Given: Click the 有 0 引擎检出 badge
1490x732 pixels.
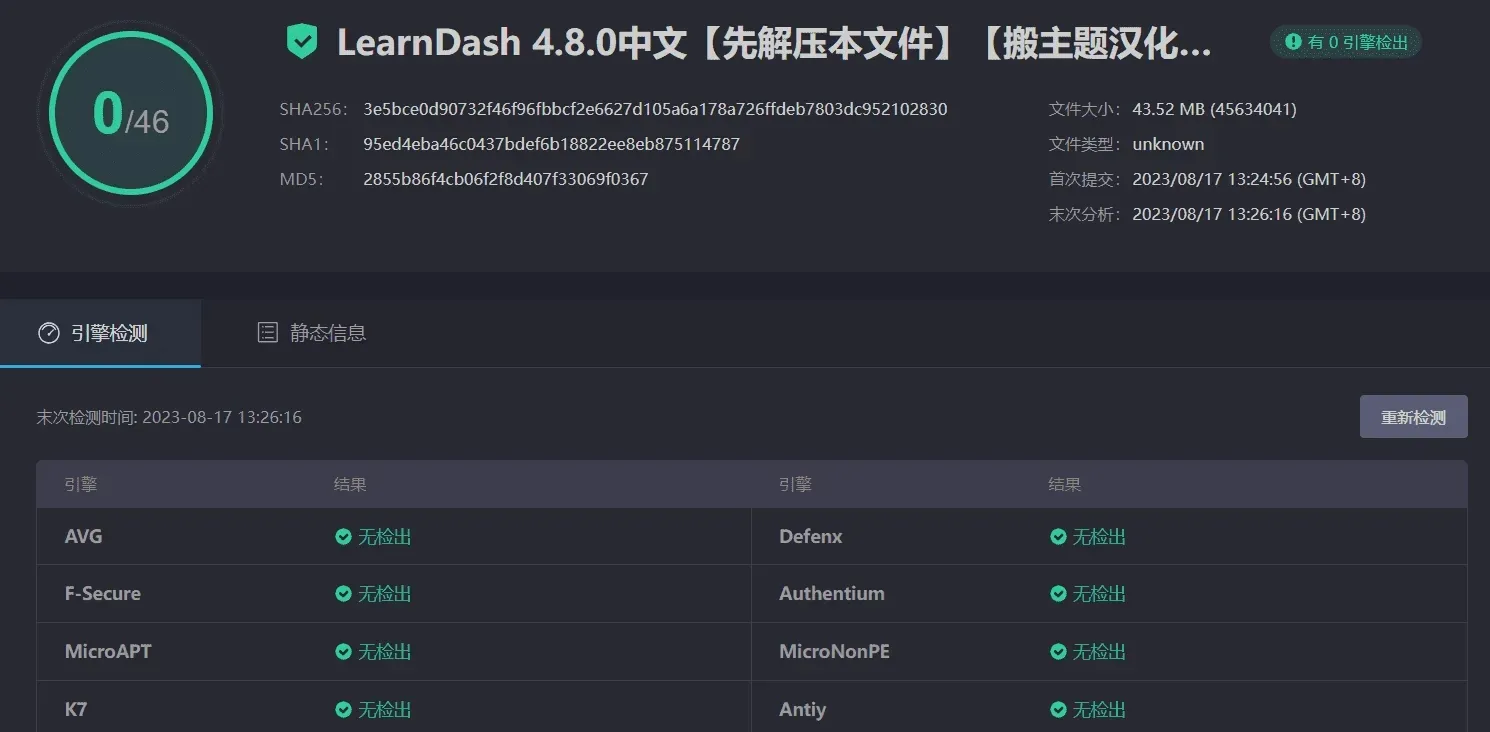Looking at the screenshot, I should click(x=1346, y=42).
